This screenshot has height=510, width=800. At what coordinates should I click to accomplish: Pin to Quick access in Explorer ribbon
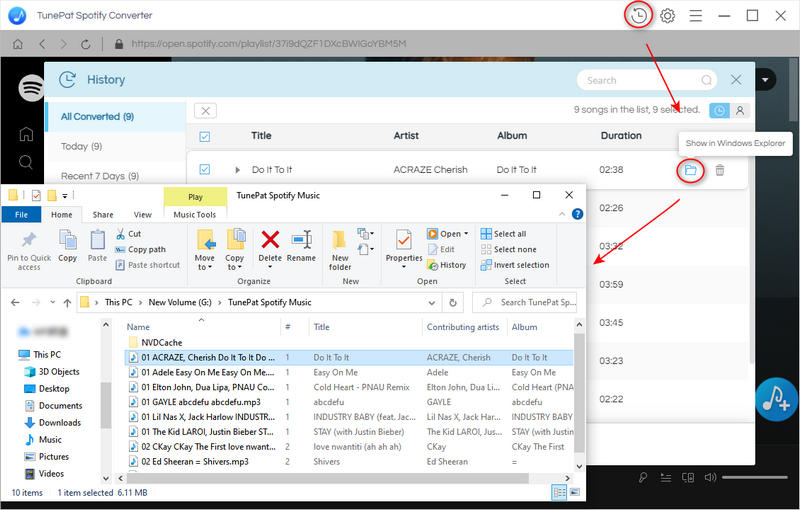pos(29,249)
